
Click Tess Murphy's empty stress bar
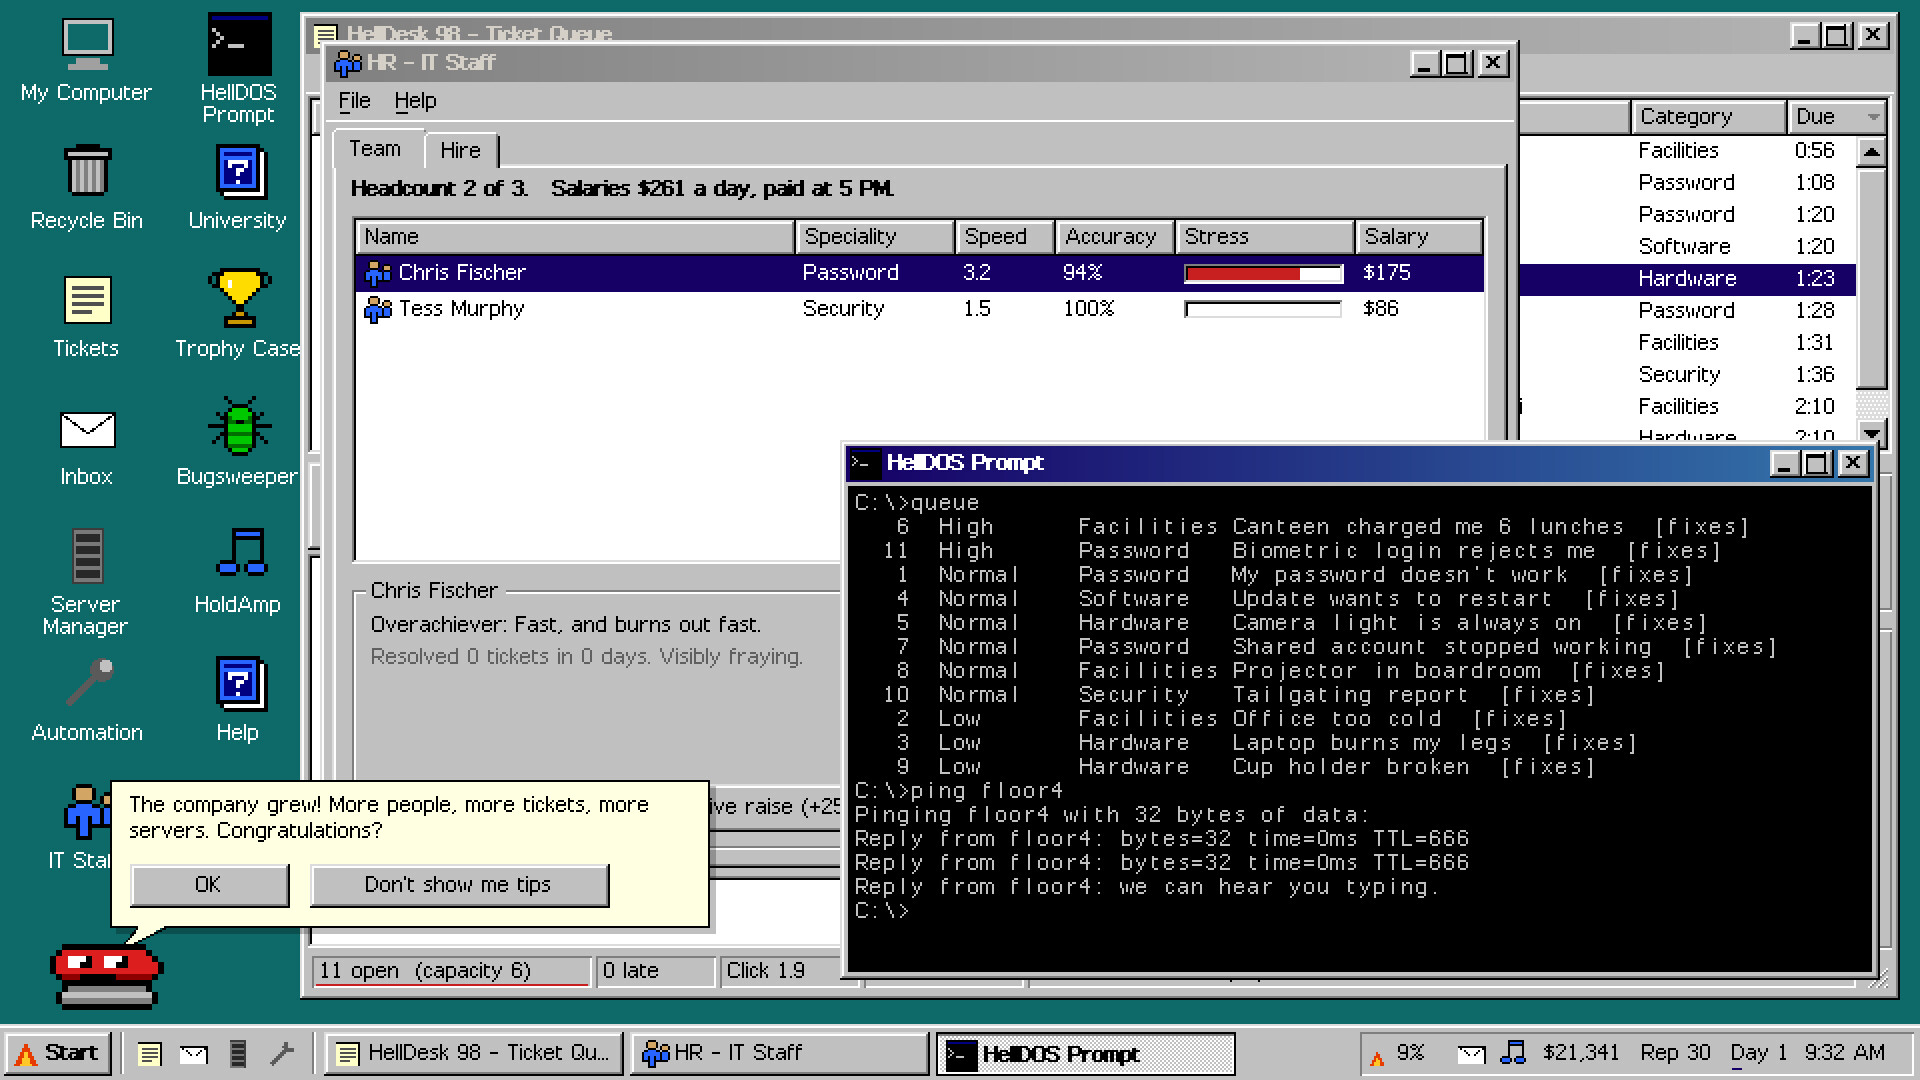[x=1263, y=310]
